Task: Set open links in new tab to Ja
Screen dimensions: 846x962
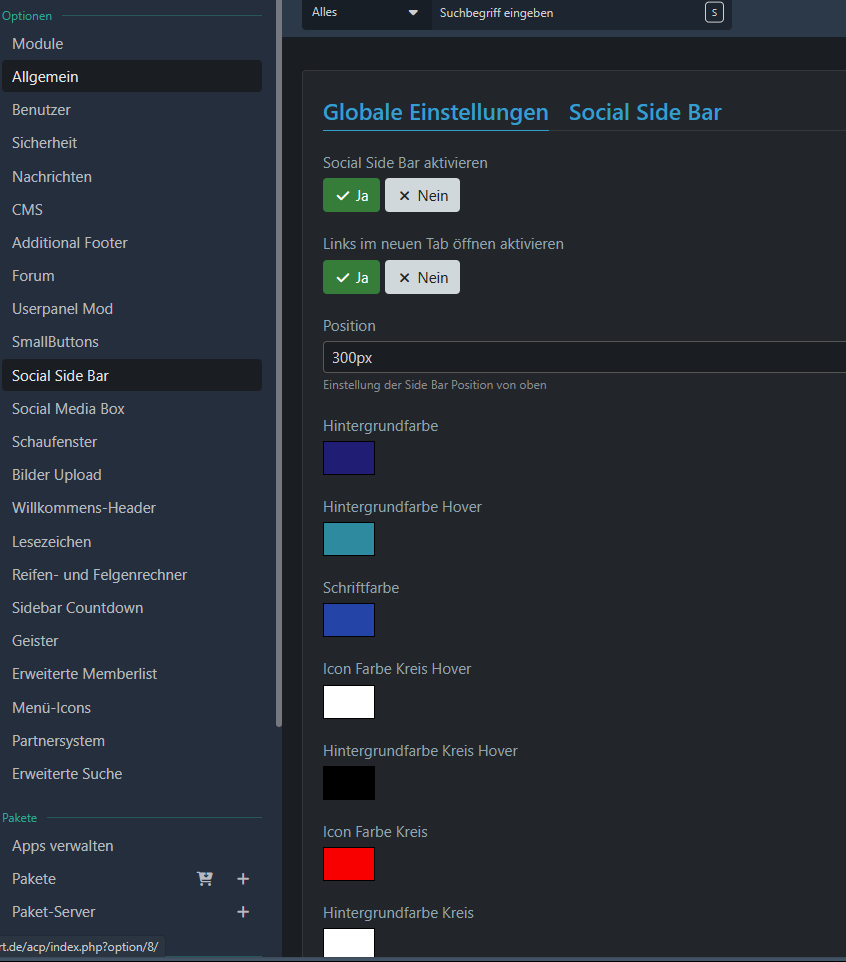Action: (351, 278)
